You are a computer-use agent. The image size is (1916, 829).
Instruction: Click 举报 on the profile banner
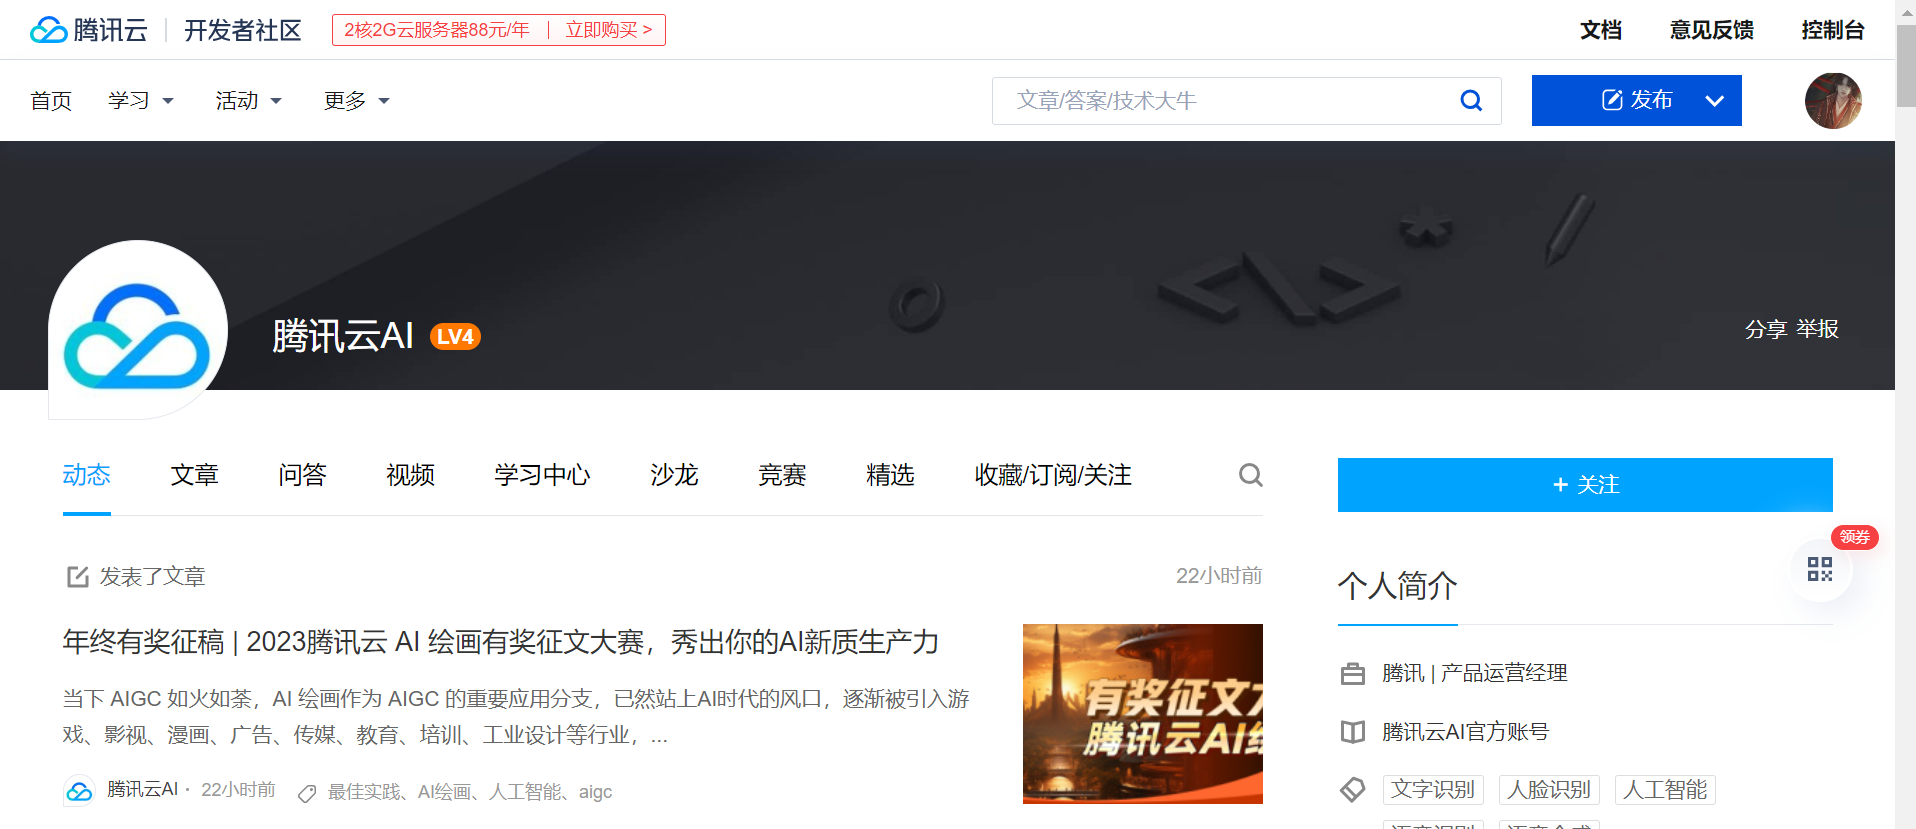(1818, 329)
